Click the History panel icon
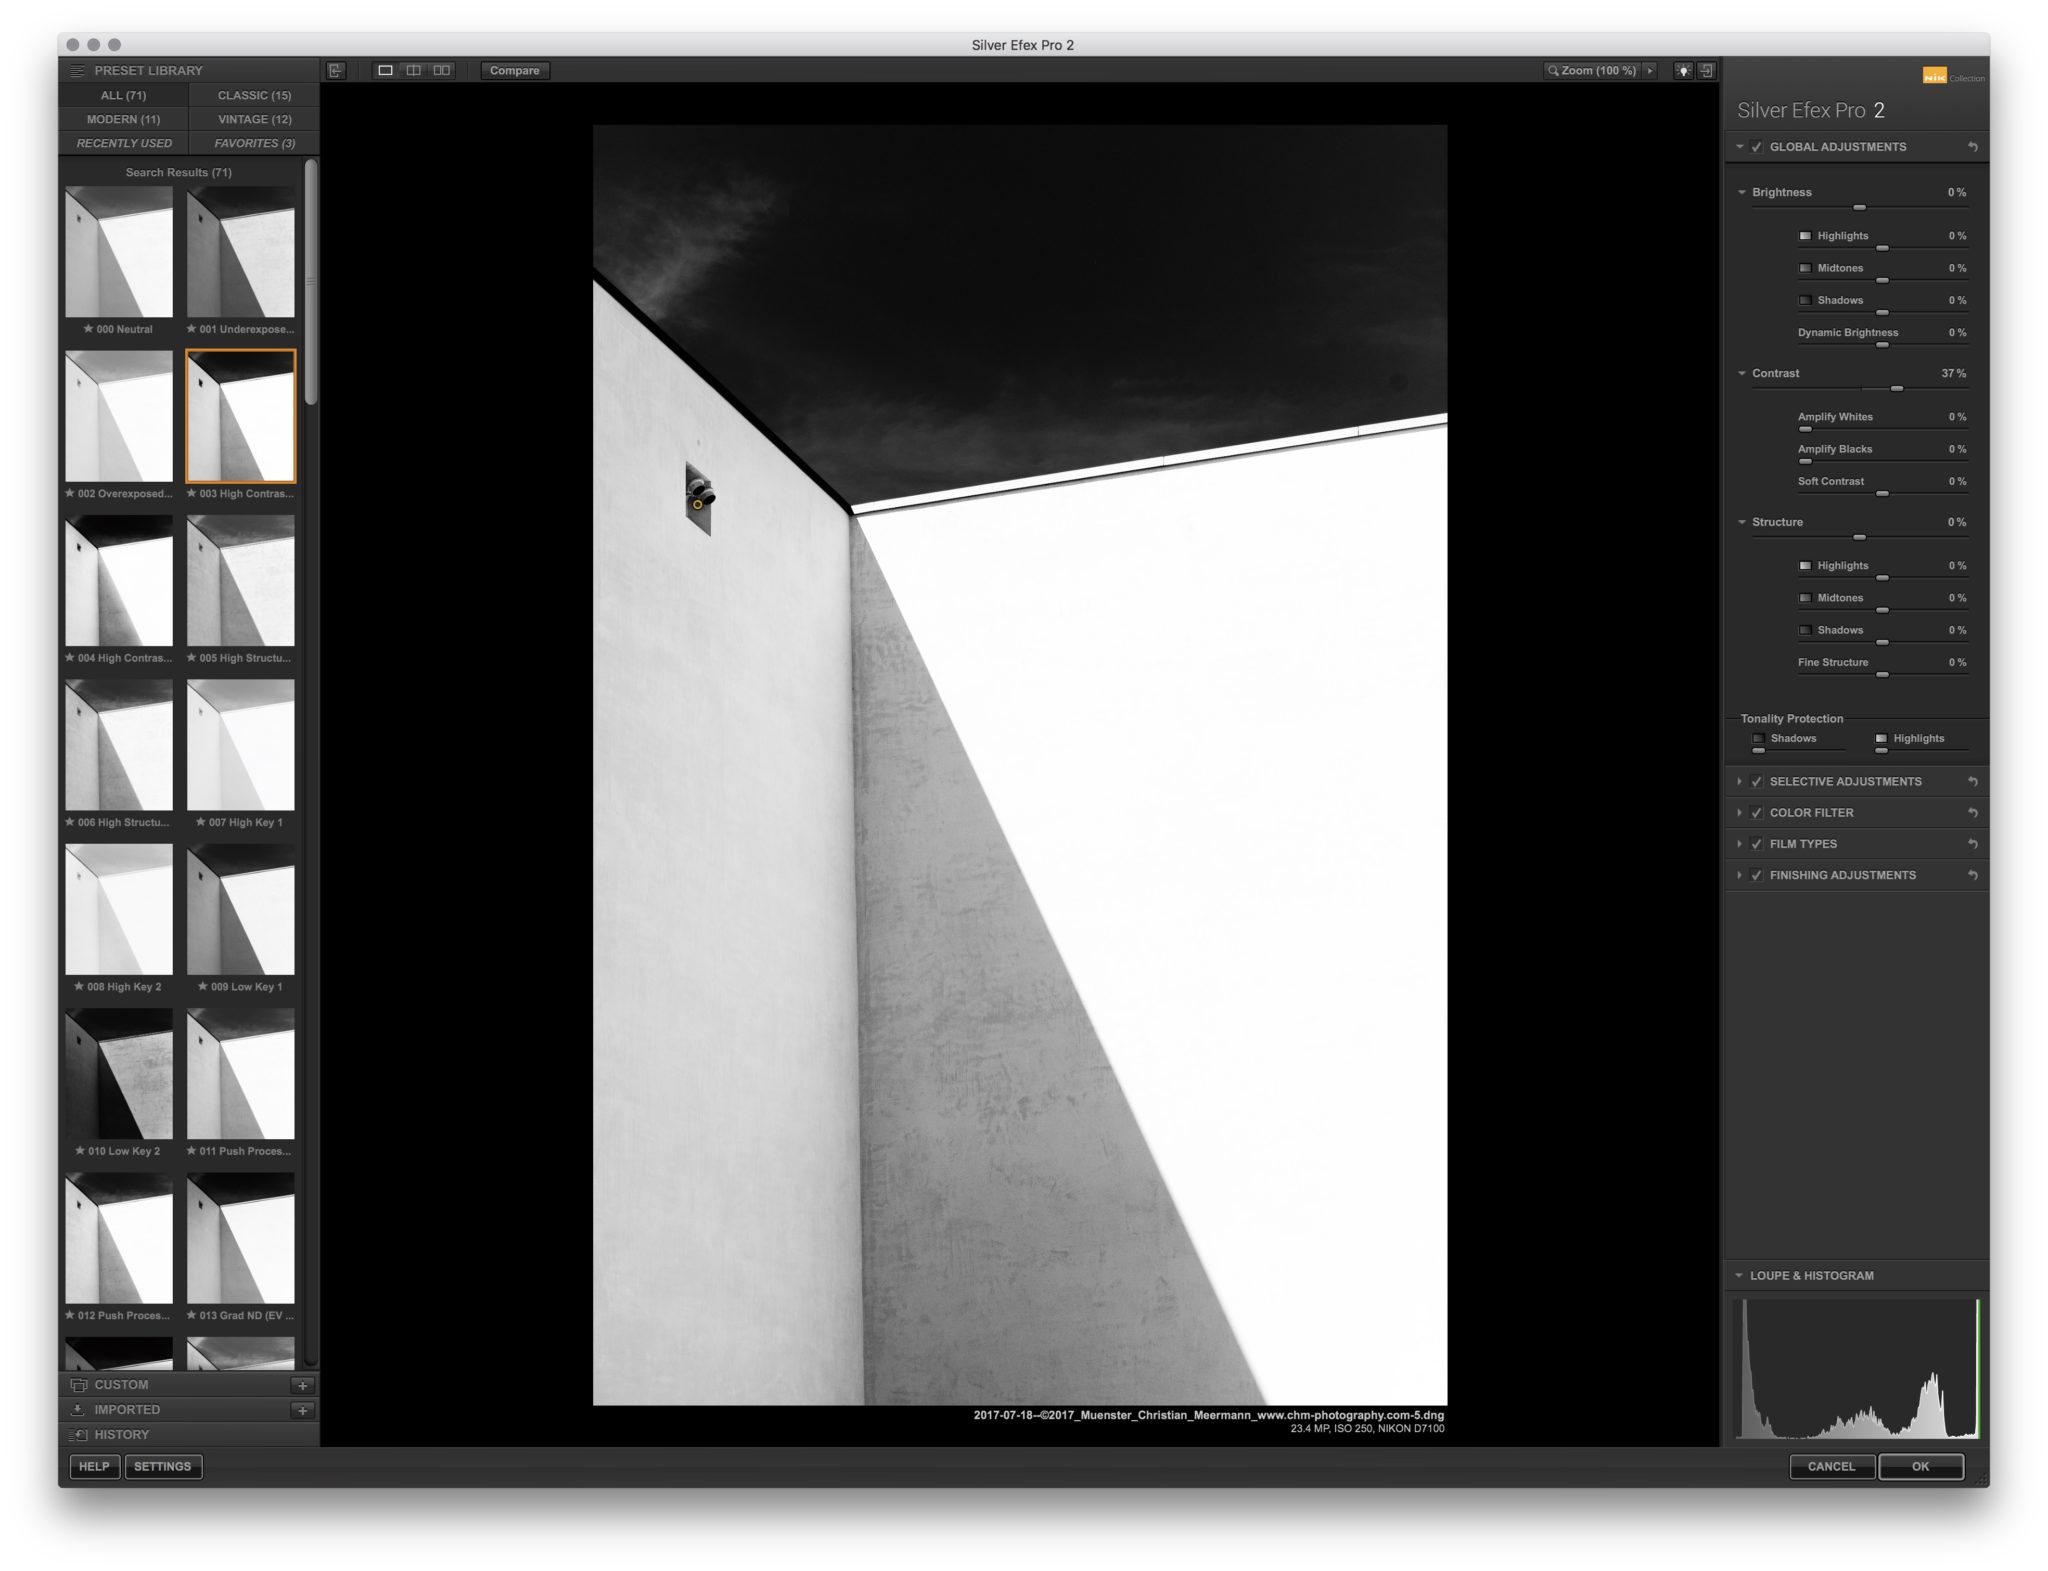The width and height of the screenshot is (2048, 1571). pos(78,1435)
